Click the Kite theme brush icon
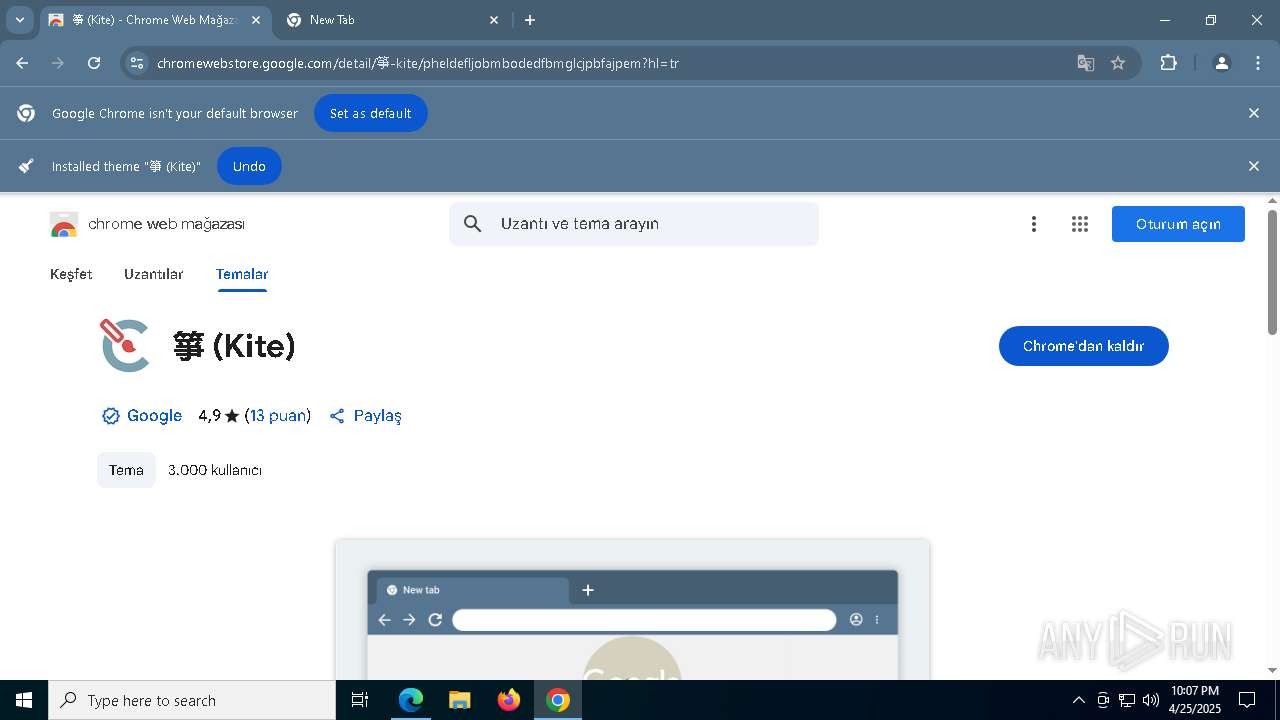 [x=125, y=345]
